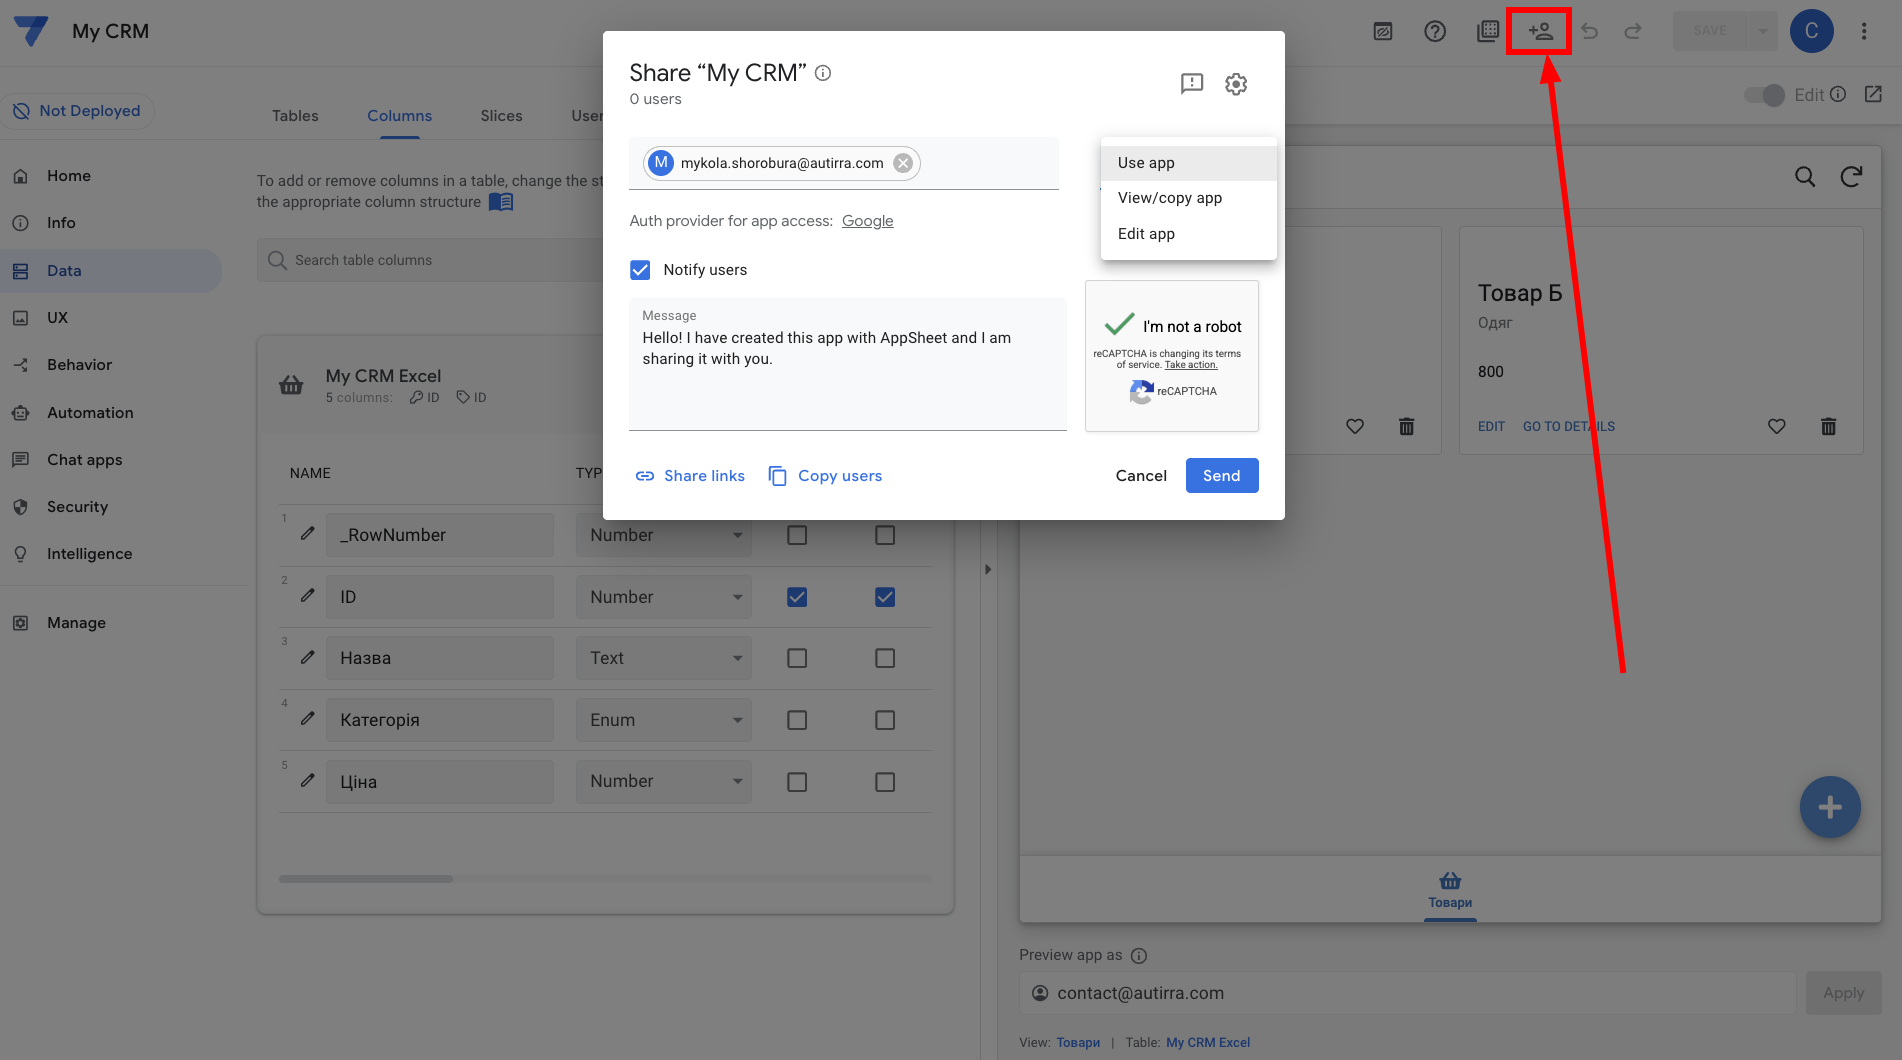Select Use app permission option
The image size is (1902, 1060).
[1188, 163]
